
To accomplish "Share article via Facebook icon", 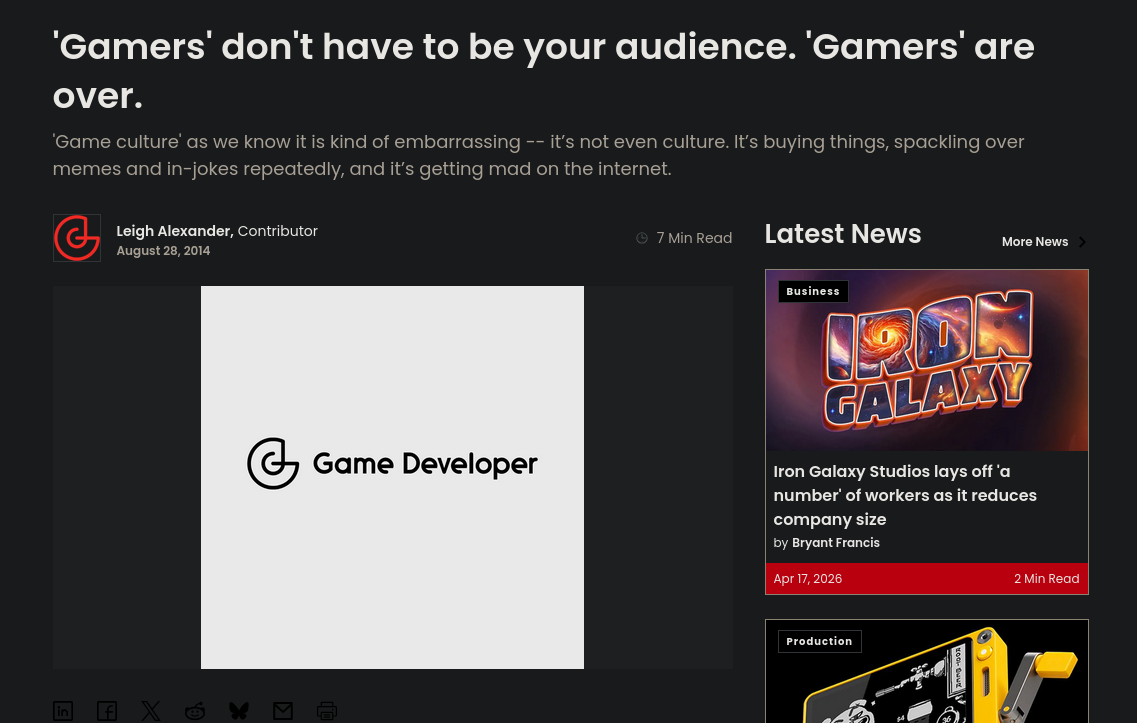I will [107, 711].
